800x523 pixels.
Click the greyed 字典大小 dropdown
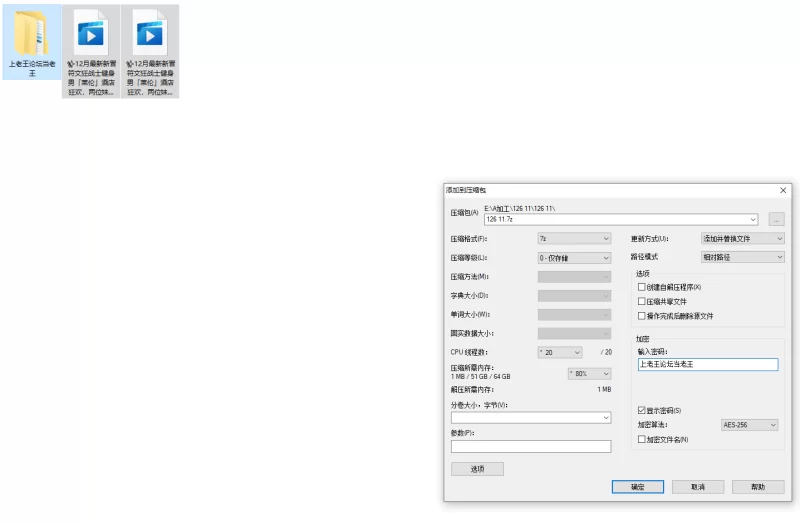click(x=574, y=296)
